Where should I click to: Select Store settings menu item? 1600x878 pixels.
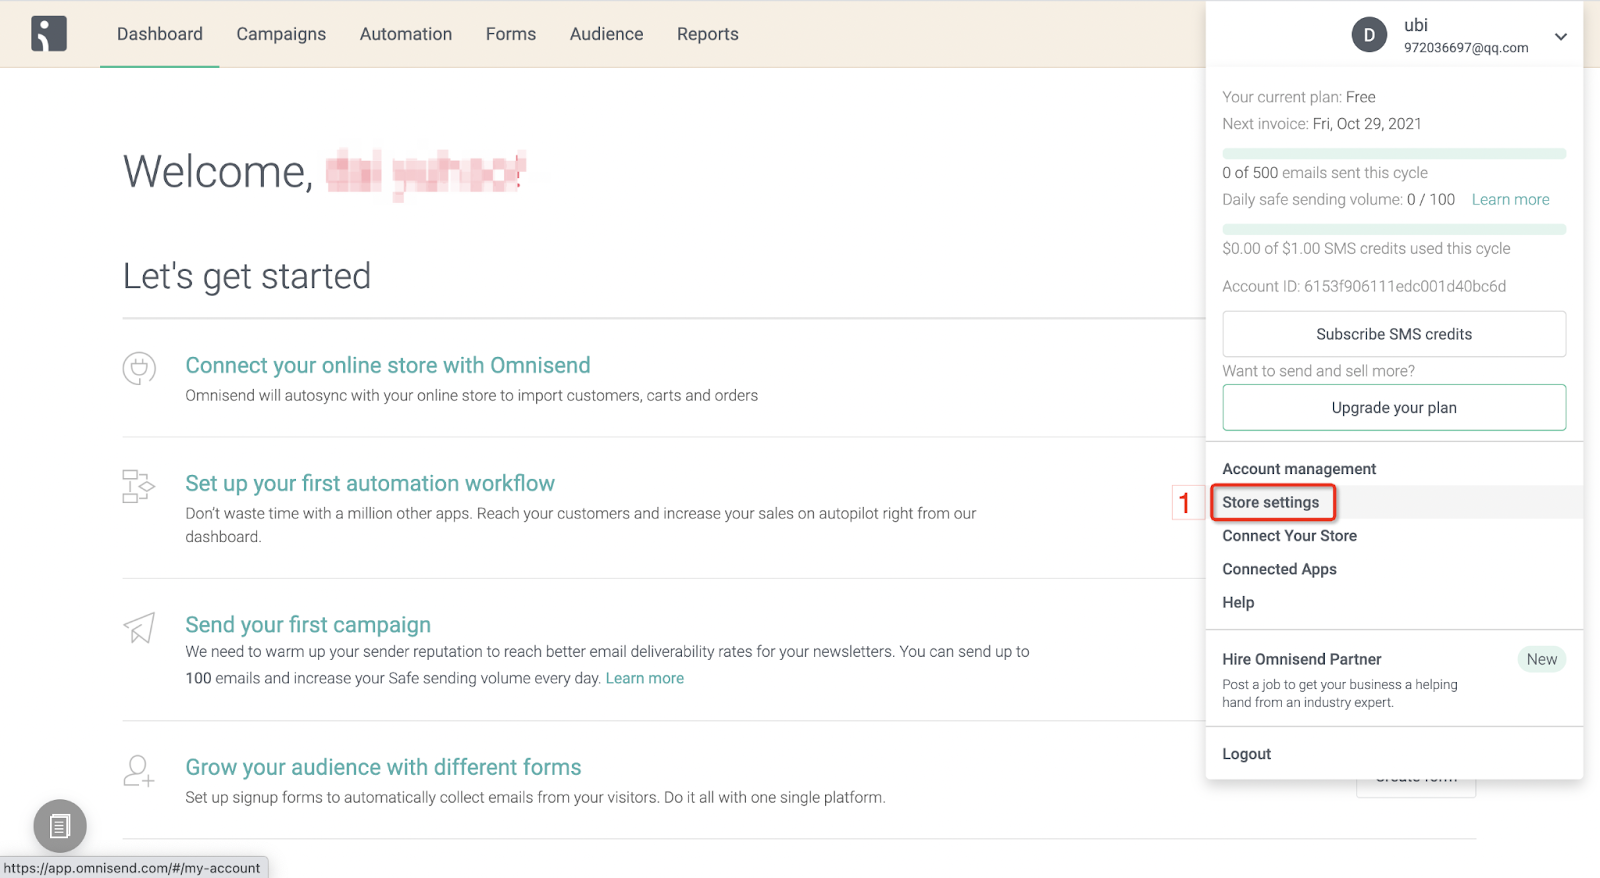[x=1271, y=502]
